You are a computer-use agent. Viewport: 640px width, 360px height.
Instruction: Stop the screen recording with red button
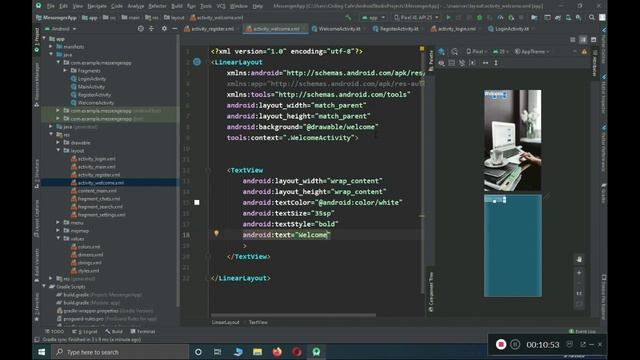pyautogui.click(x=501, y=344)
